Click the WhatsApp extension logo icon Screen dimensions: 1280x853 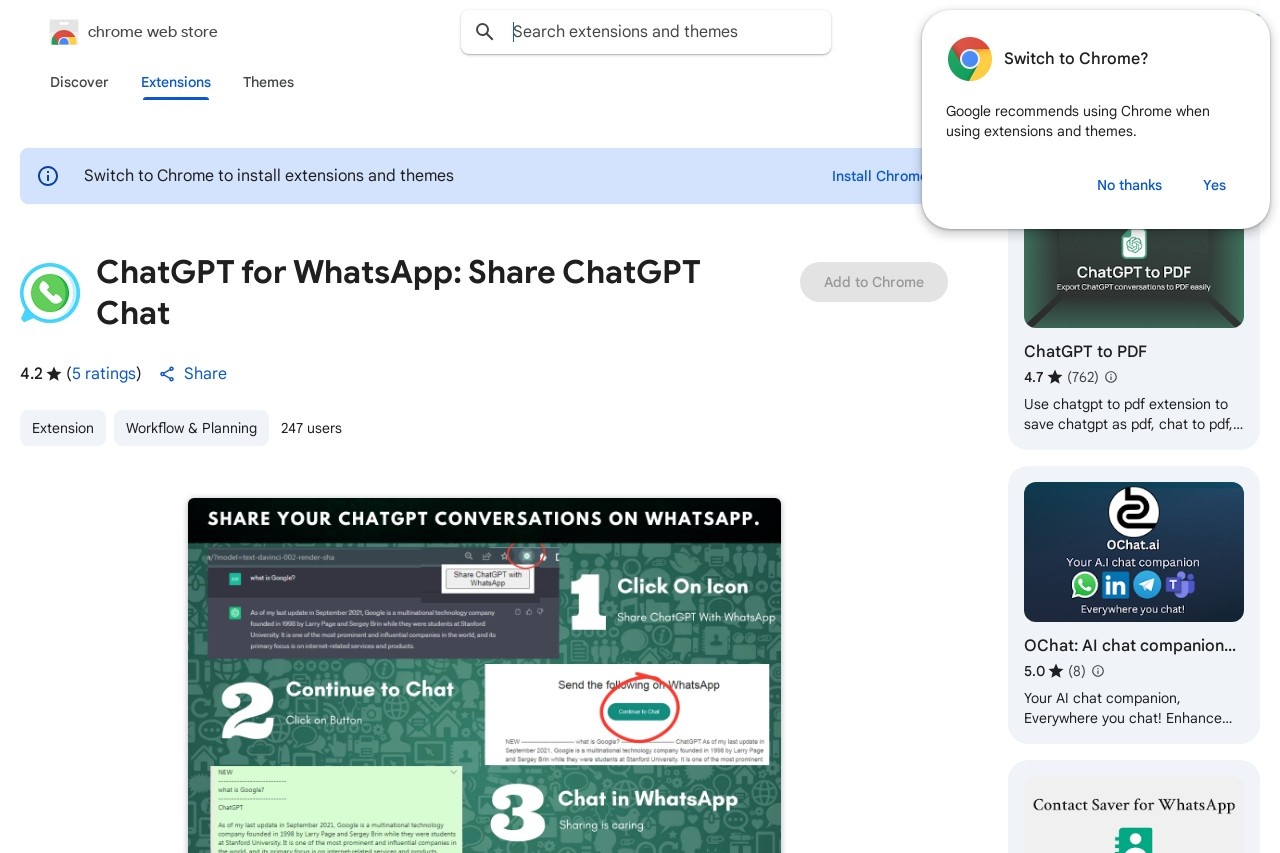tap(50, 293)
